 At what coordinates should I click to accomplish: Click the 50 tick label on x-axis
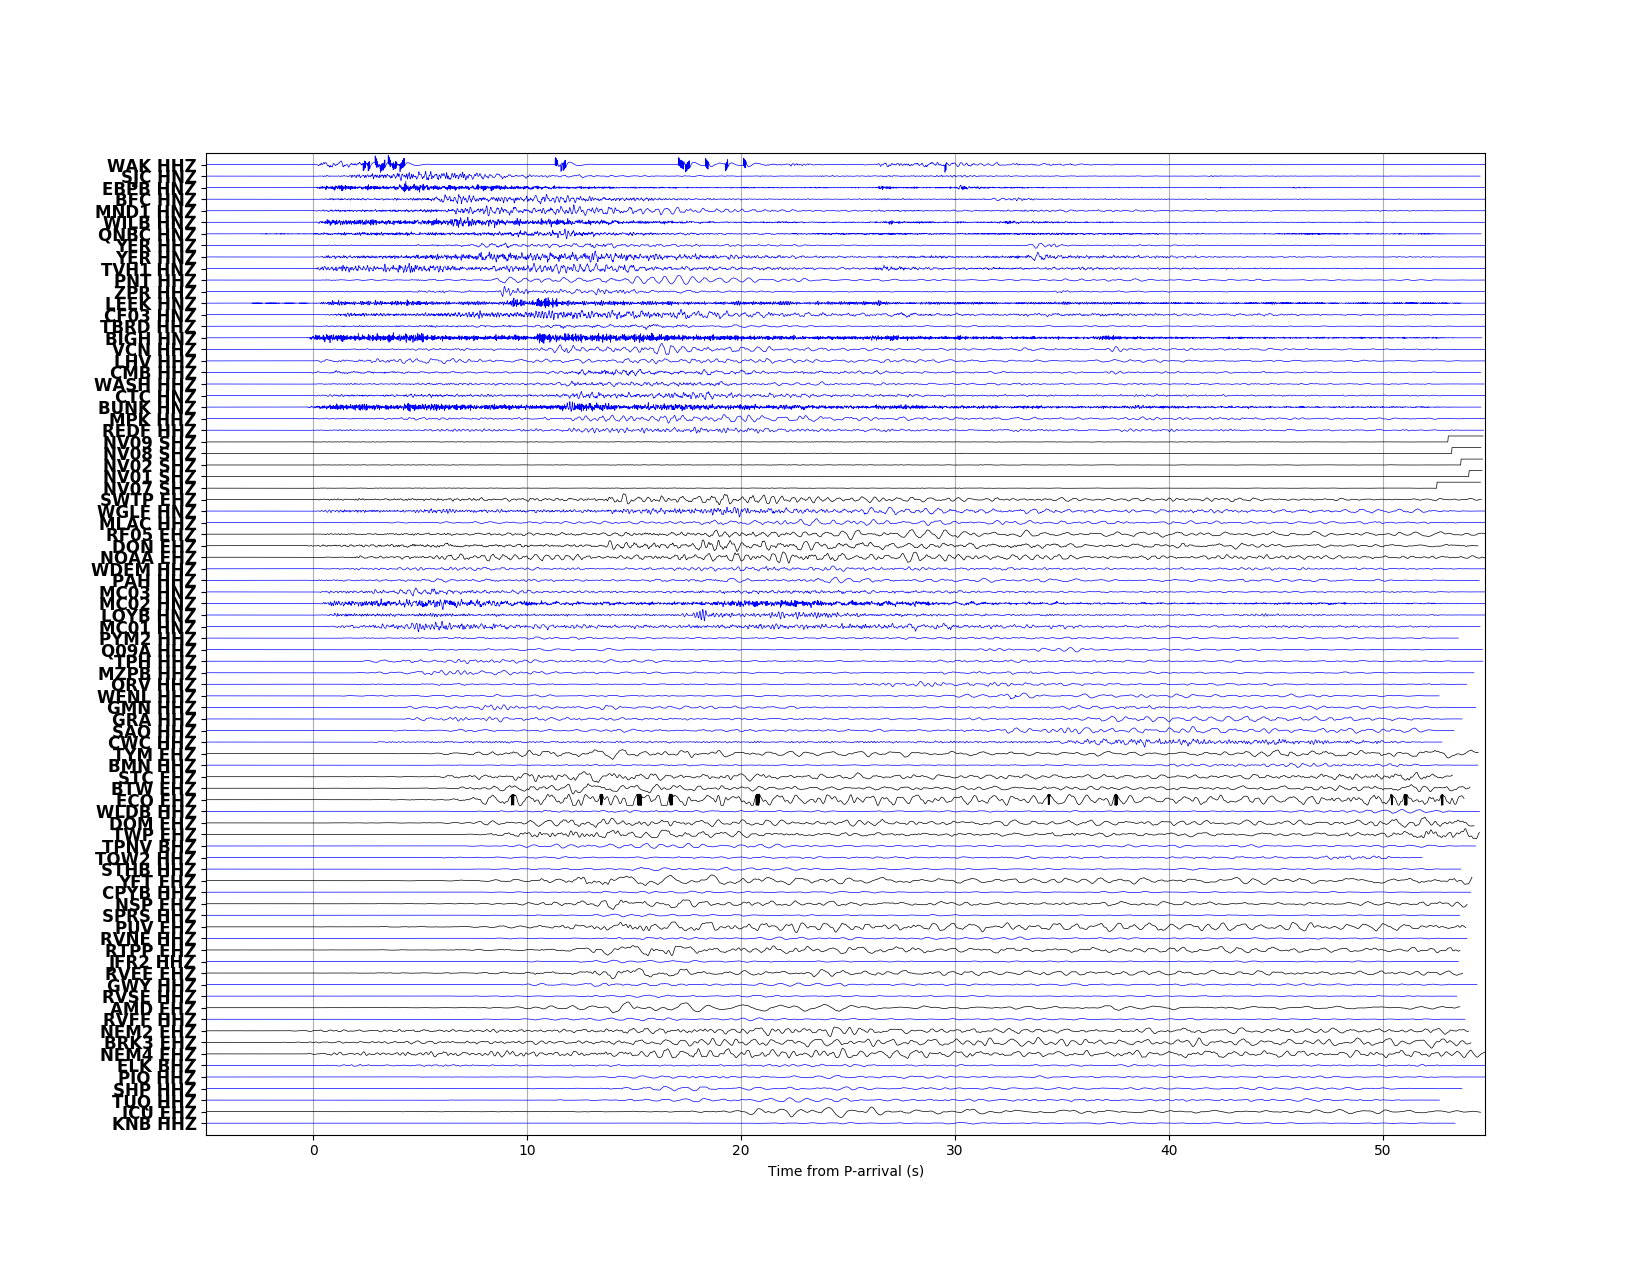coord(1383,1147)
